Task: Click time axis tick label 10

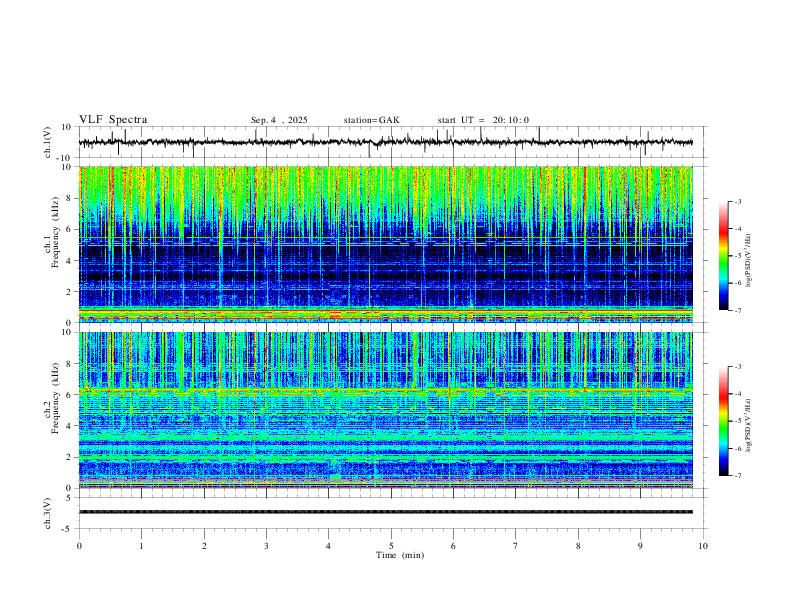Action: click(x=703, y=546)
